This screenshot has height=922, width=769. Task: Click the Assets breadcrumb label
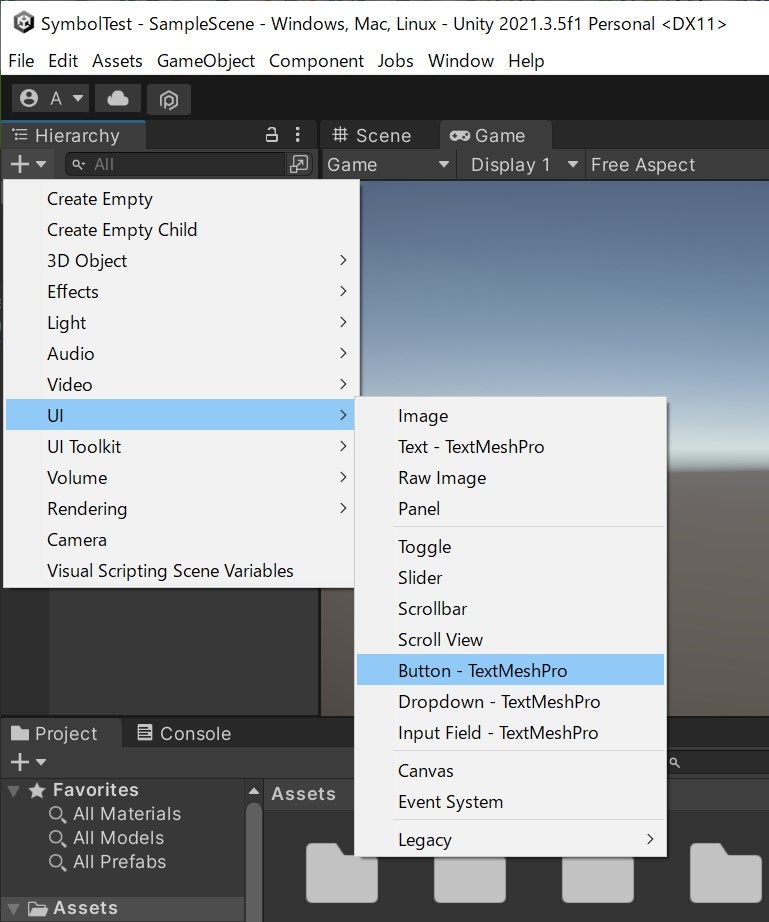click(303, 794)
